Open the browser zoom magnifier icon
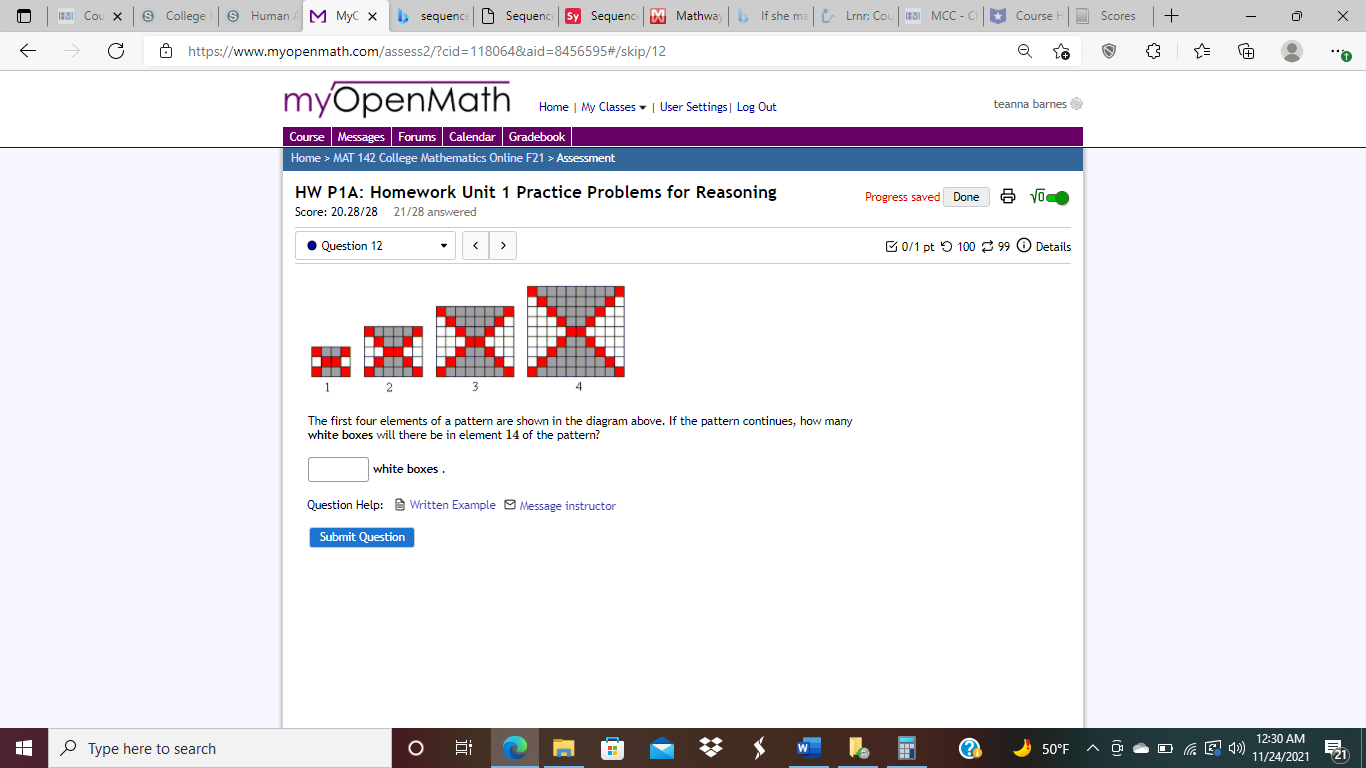 pyautogui.click(x=1025, y=51)
